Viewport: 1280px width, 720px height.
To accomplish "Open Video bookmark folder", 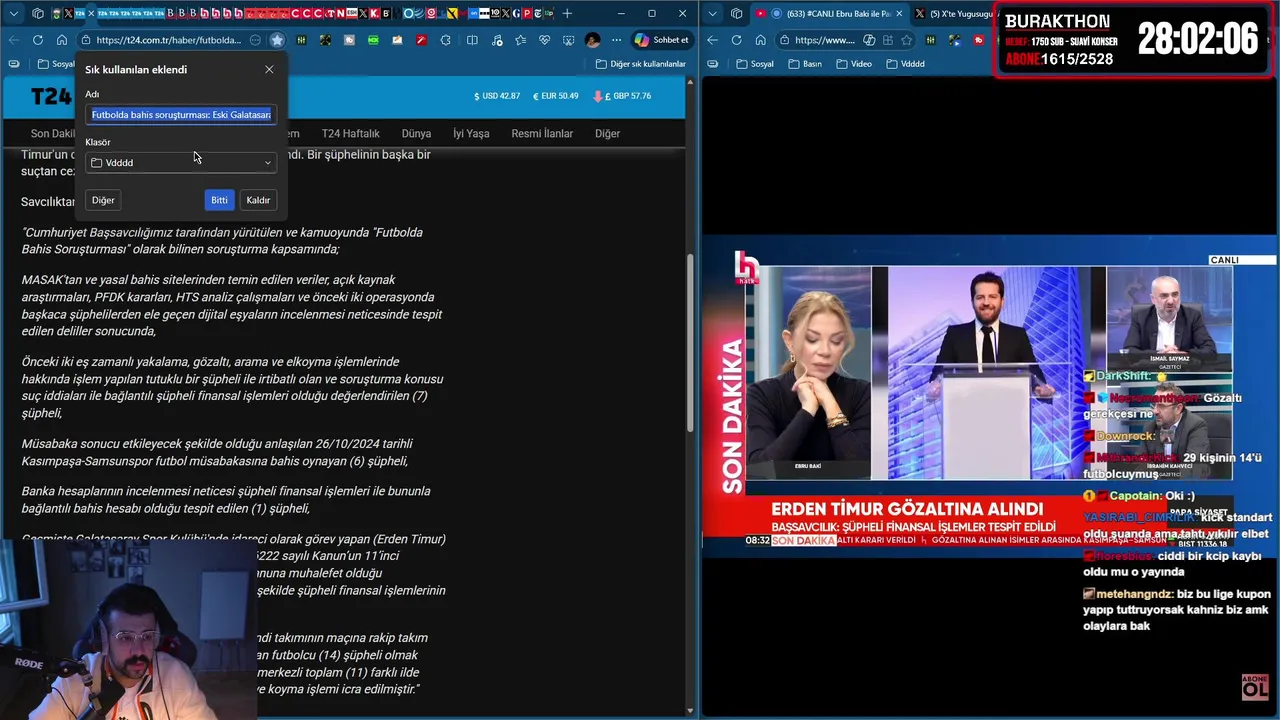I will [x=854, y=64].
